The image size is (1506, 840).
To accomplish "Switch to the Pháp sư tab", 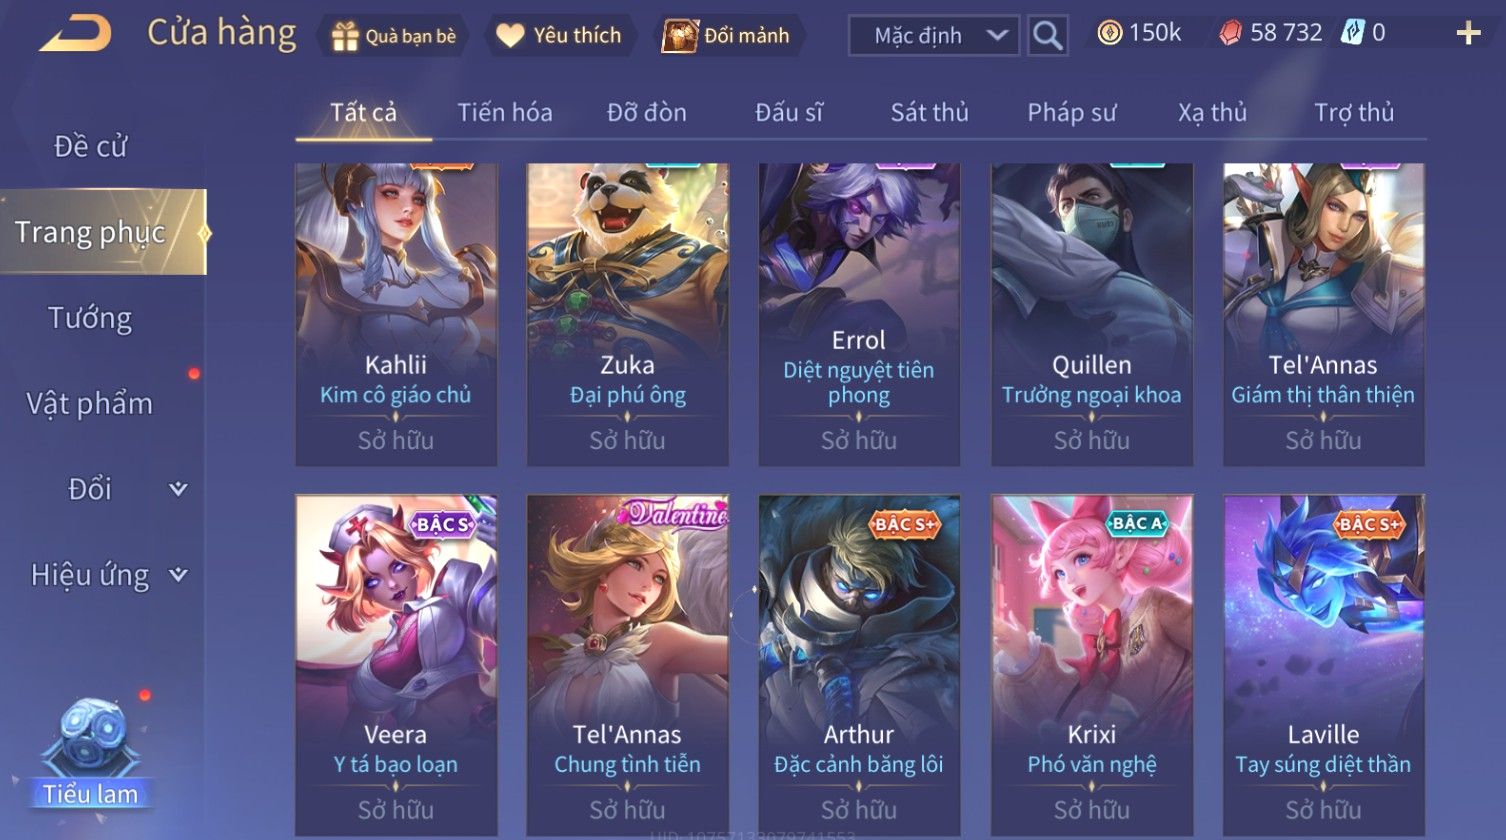I will point(1071,112).
